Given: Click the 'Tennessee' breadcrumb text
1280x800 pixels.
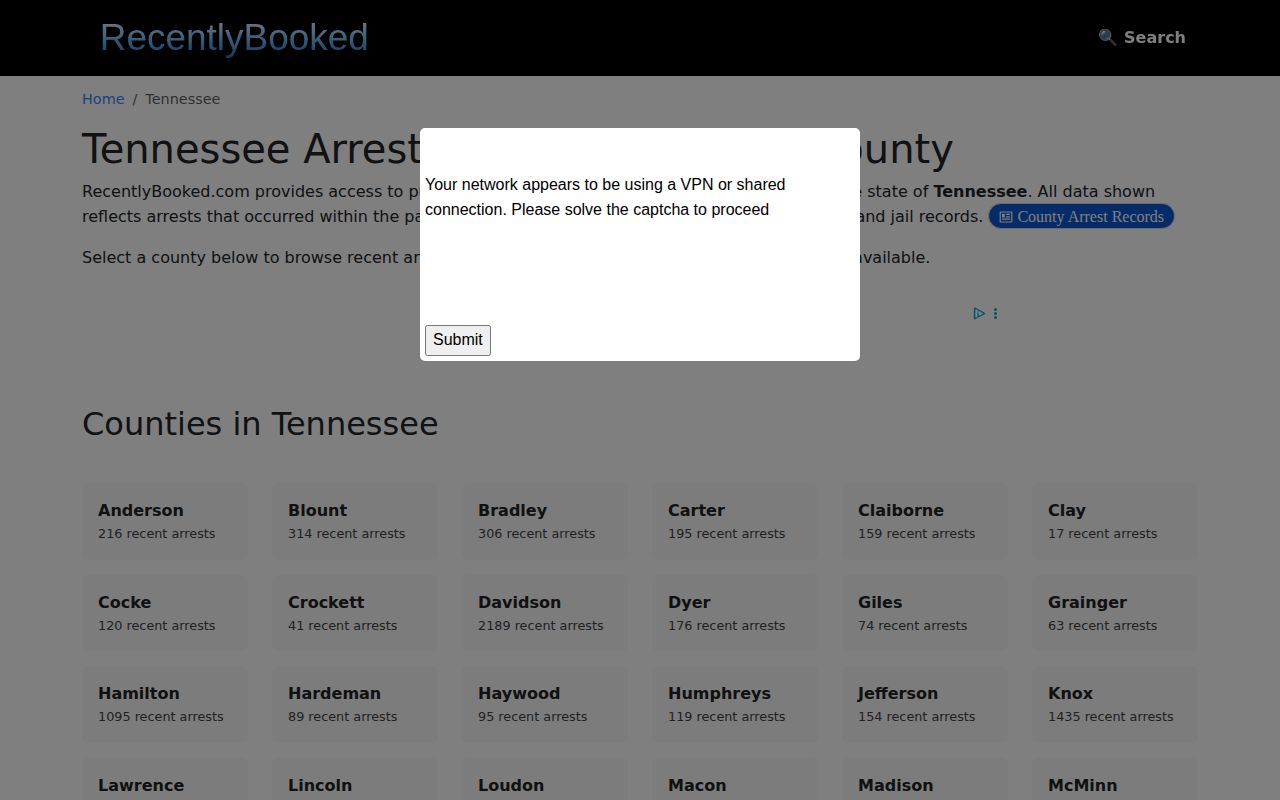Looking at the screenshot, I should pos(182,99).
